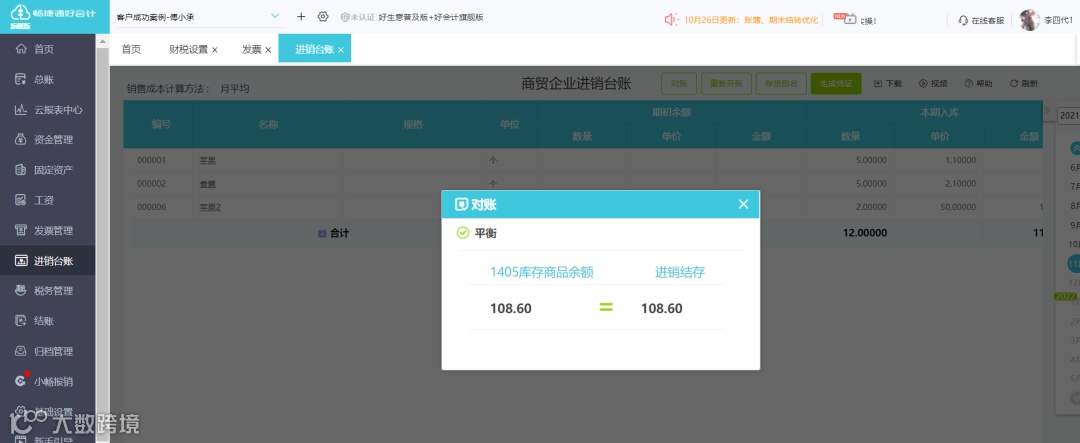Select month 7月 in period list

[1074, 187]
